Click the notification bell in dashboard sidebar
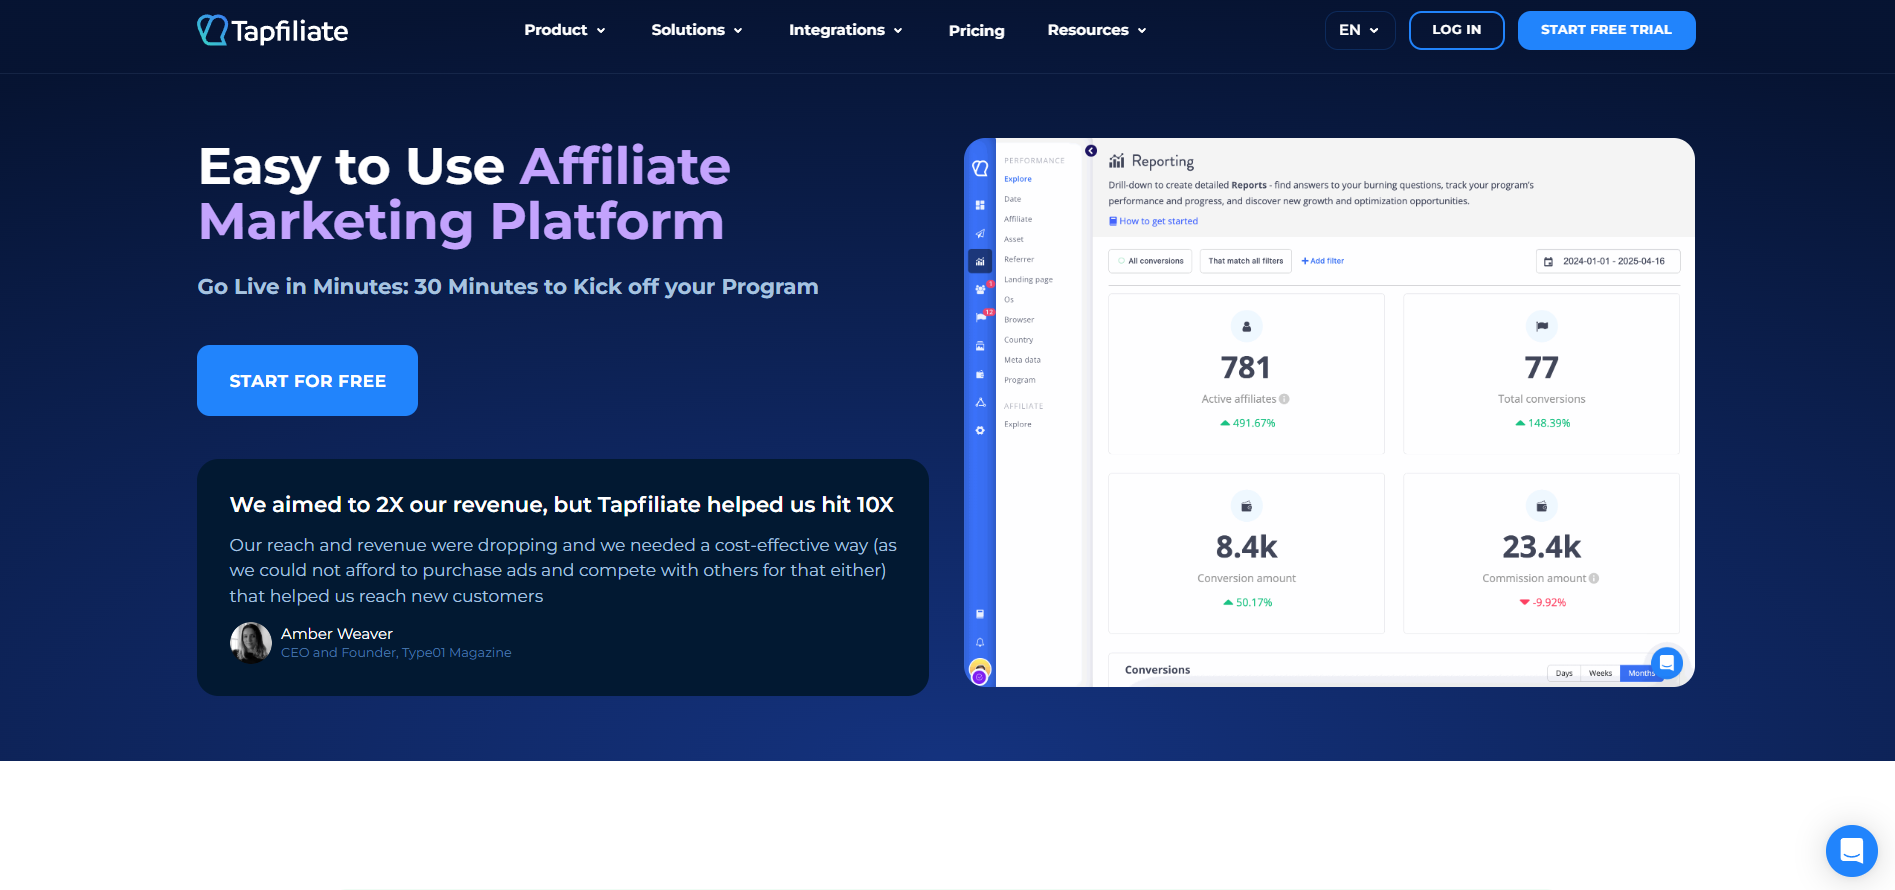 (x=980, y=642)
